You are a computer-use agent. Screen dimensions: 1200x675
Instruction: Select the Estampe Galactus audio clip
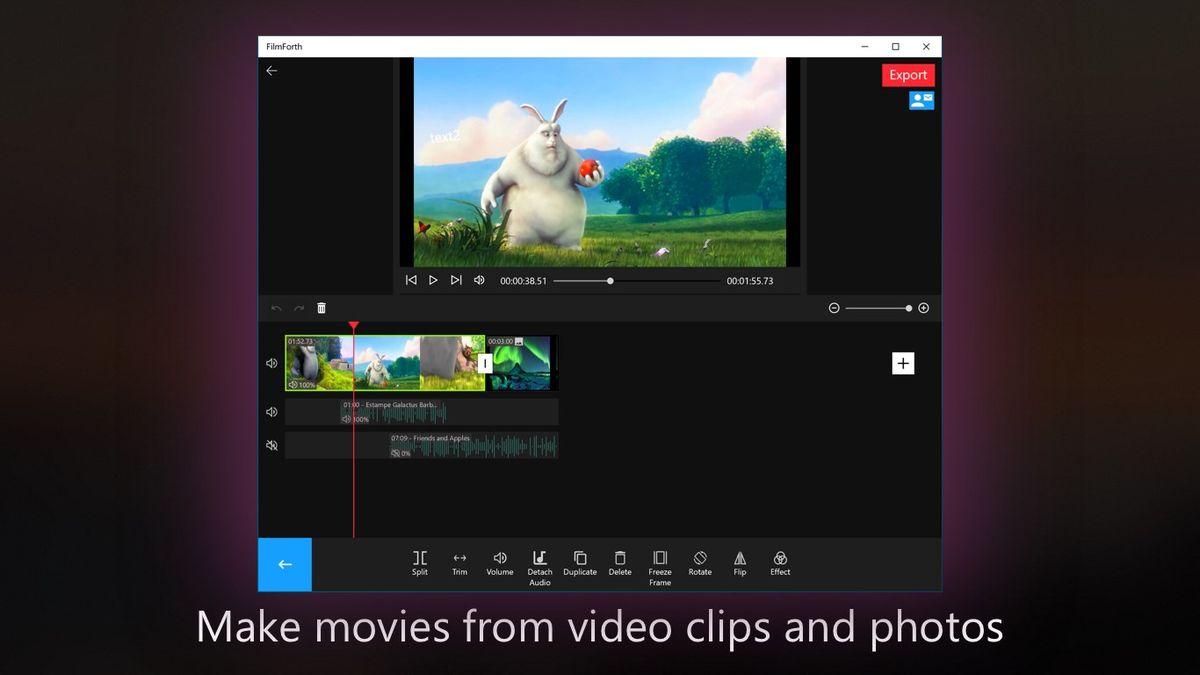393,412
